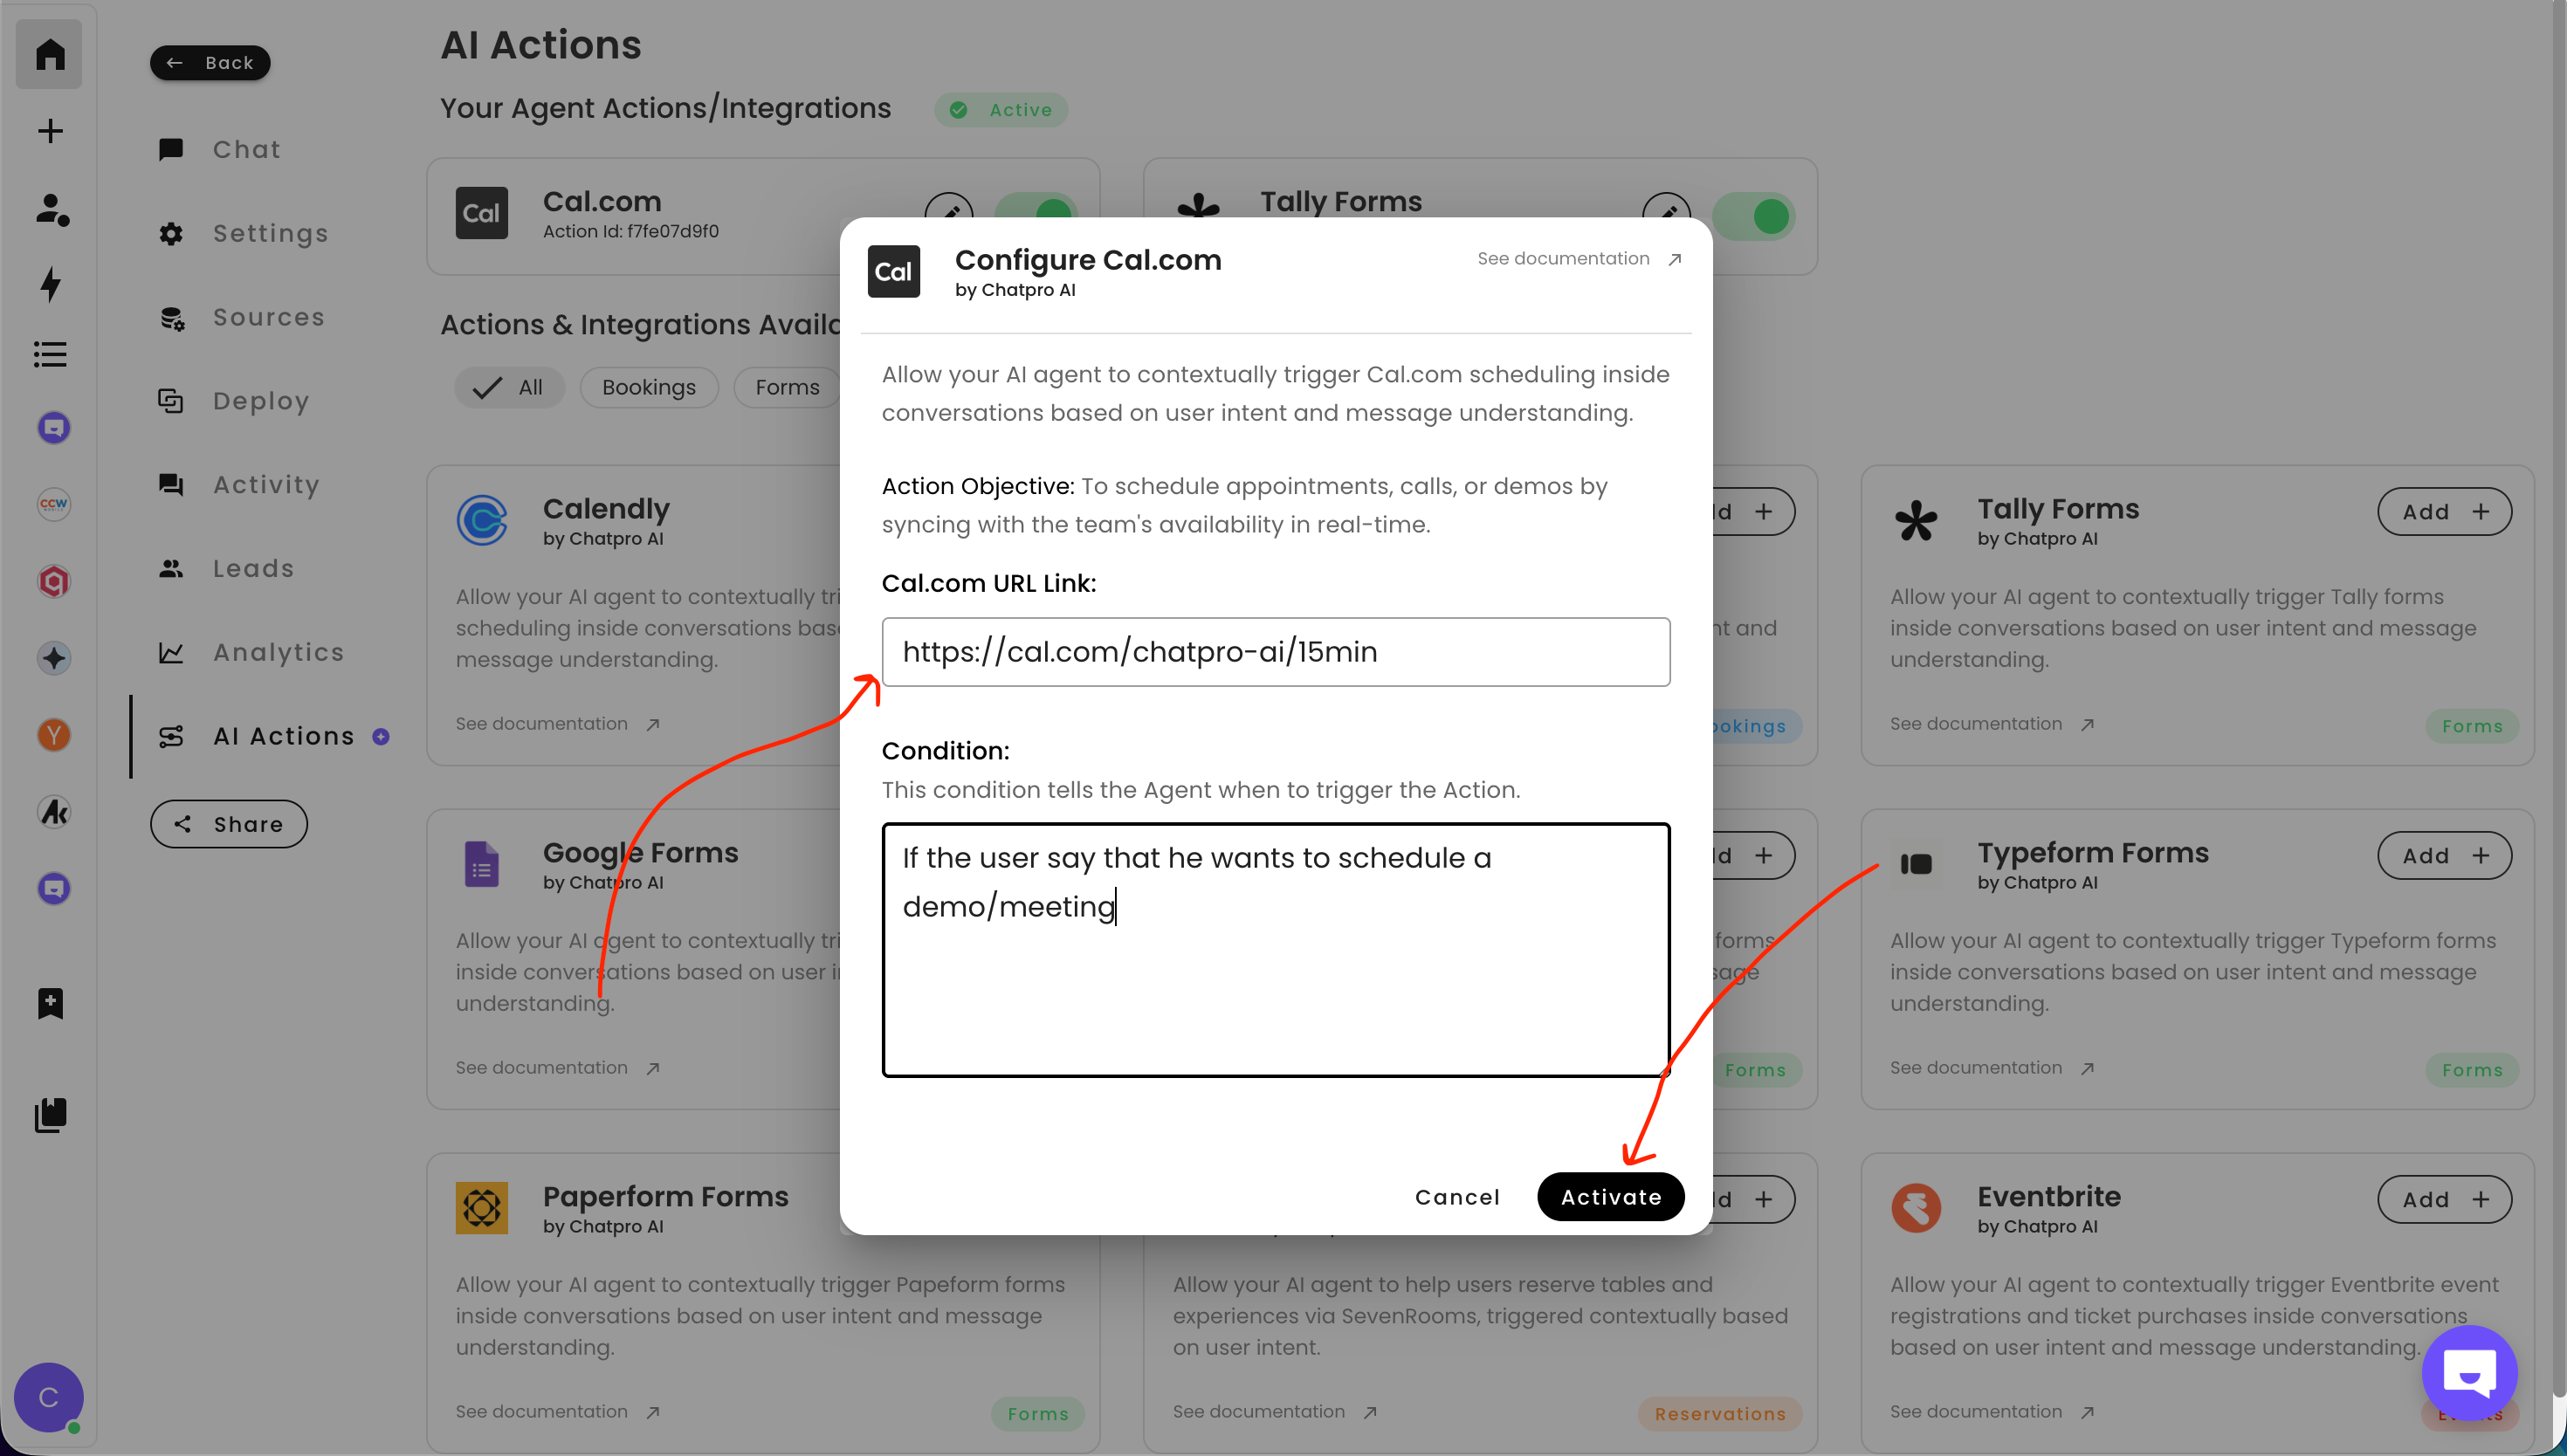Open the lightning bolt icon in sidebar
The image size is (2567, 1456).
tap(50, 284)
